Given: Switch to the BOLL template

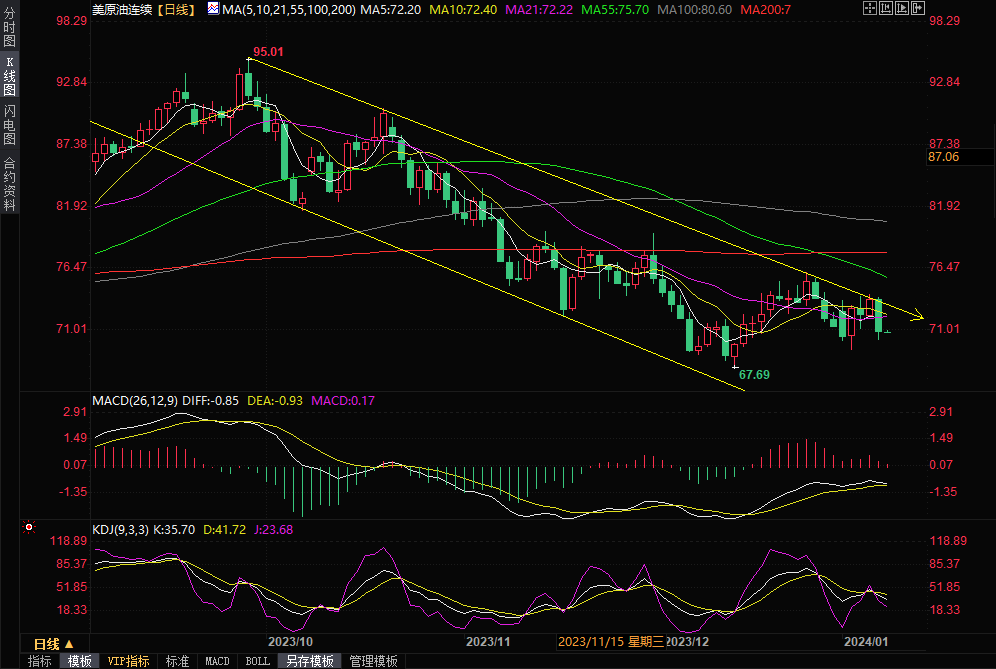Looking at the screenshot, I should point(257,661).
